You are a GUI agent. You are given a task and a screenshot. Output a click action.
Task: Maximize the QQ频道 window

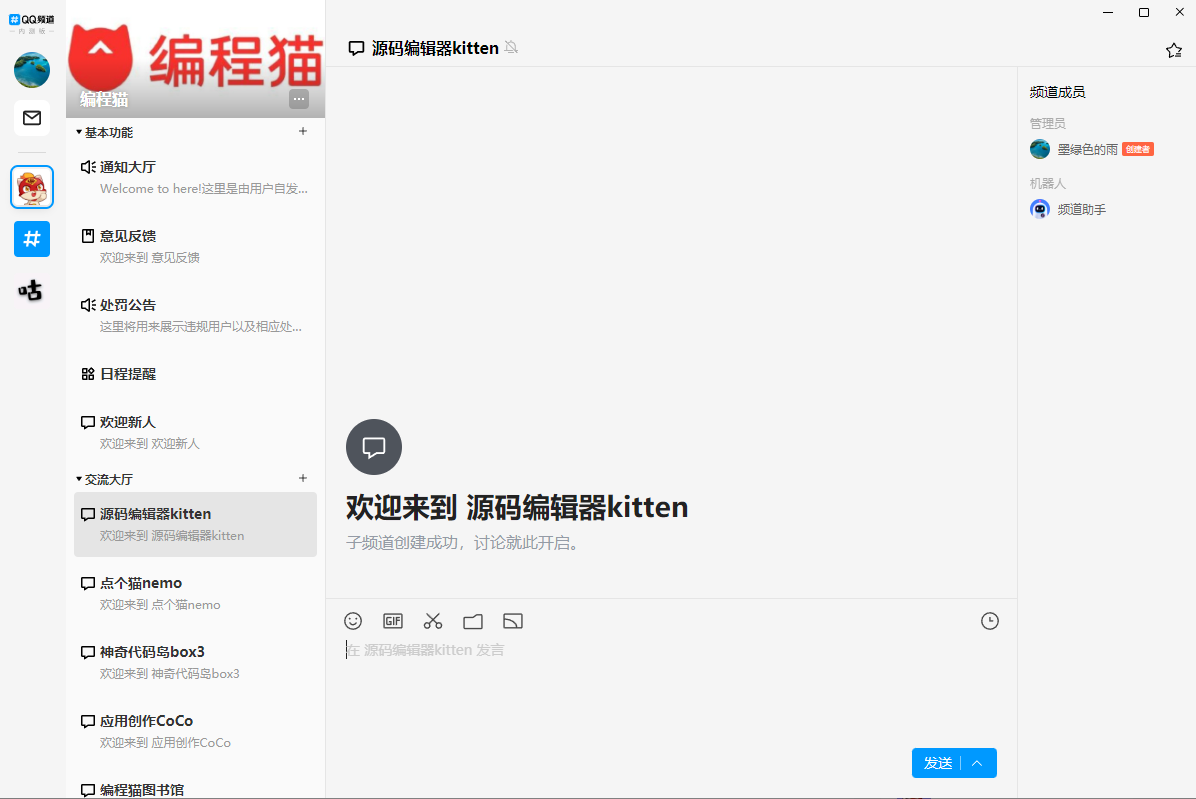1143,12
